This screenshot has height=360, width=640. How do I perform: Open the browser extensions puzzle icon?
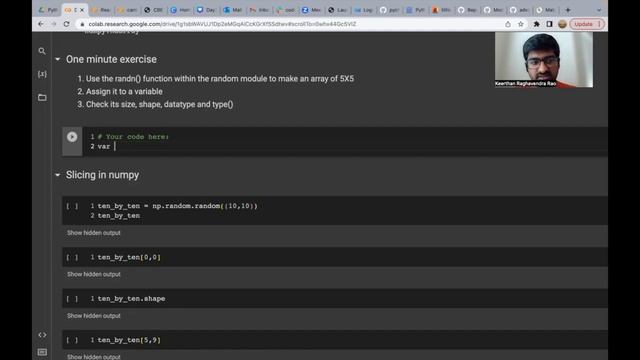536,24
